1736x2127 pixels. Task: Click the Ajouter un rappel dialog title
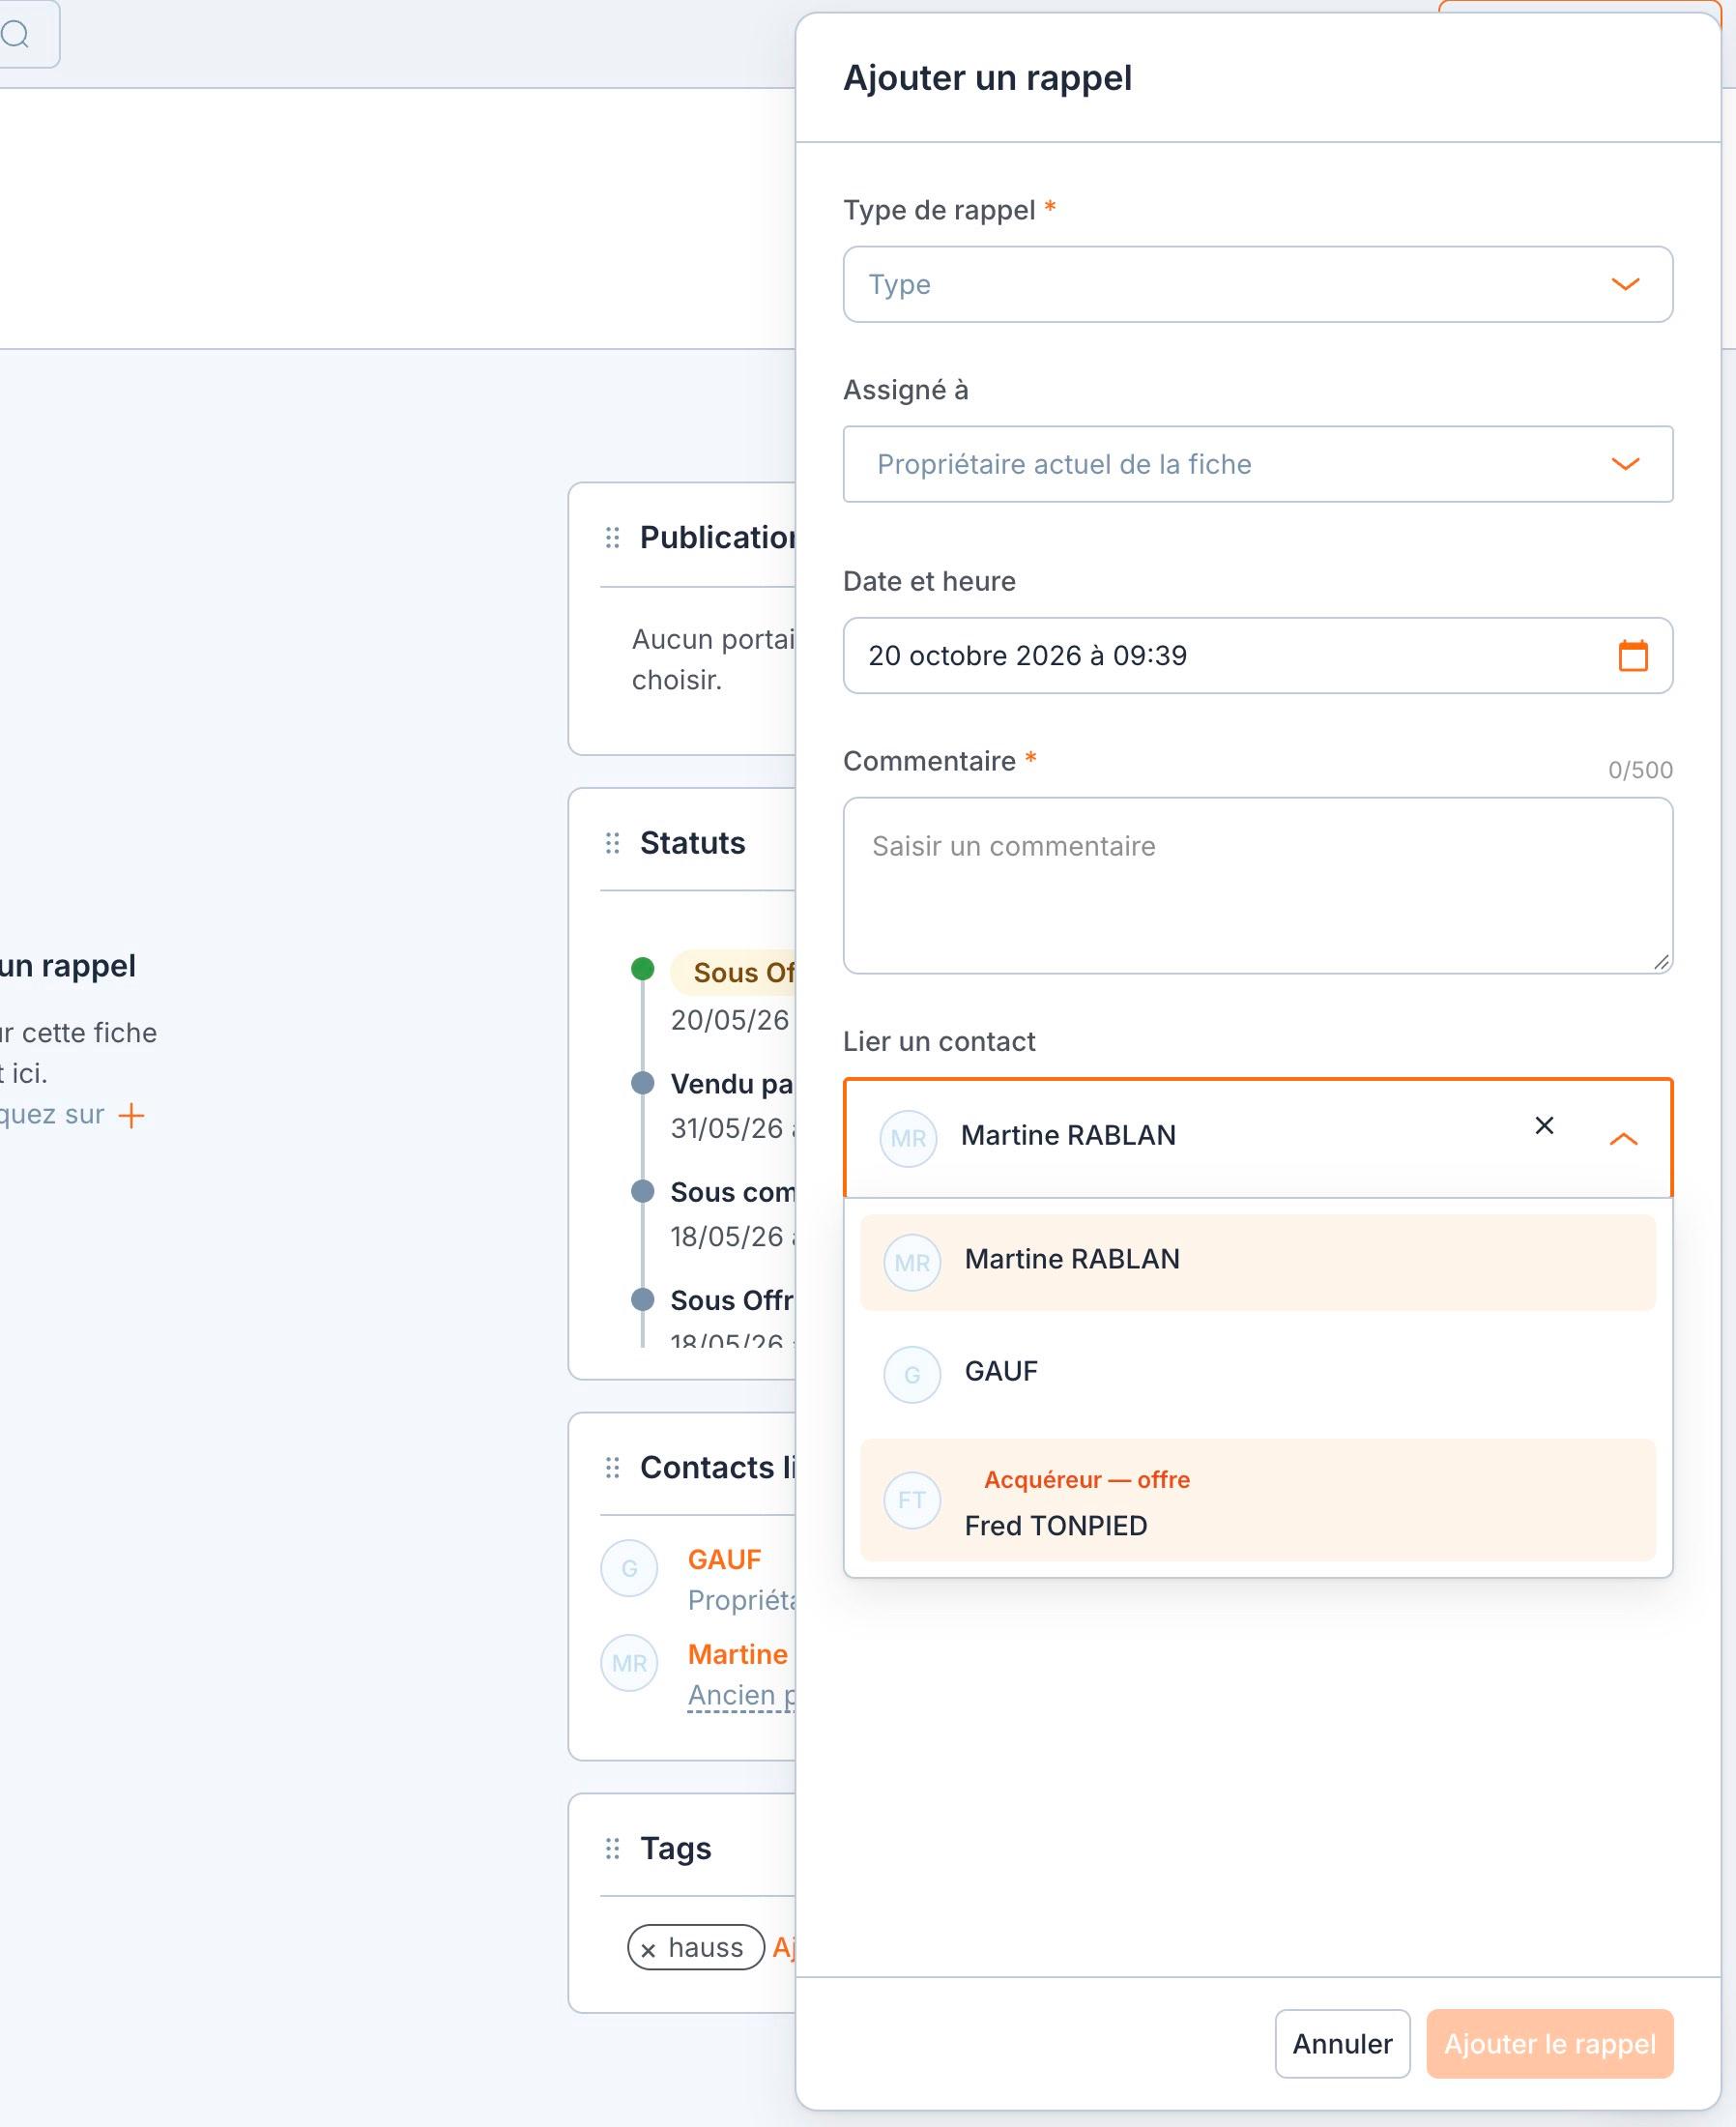tap(987, 78)
